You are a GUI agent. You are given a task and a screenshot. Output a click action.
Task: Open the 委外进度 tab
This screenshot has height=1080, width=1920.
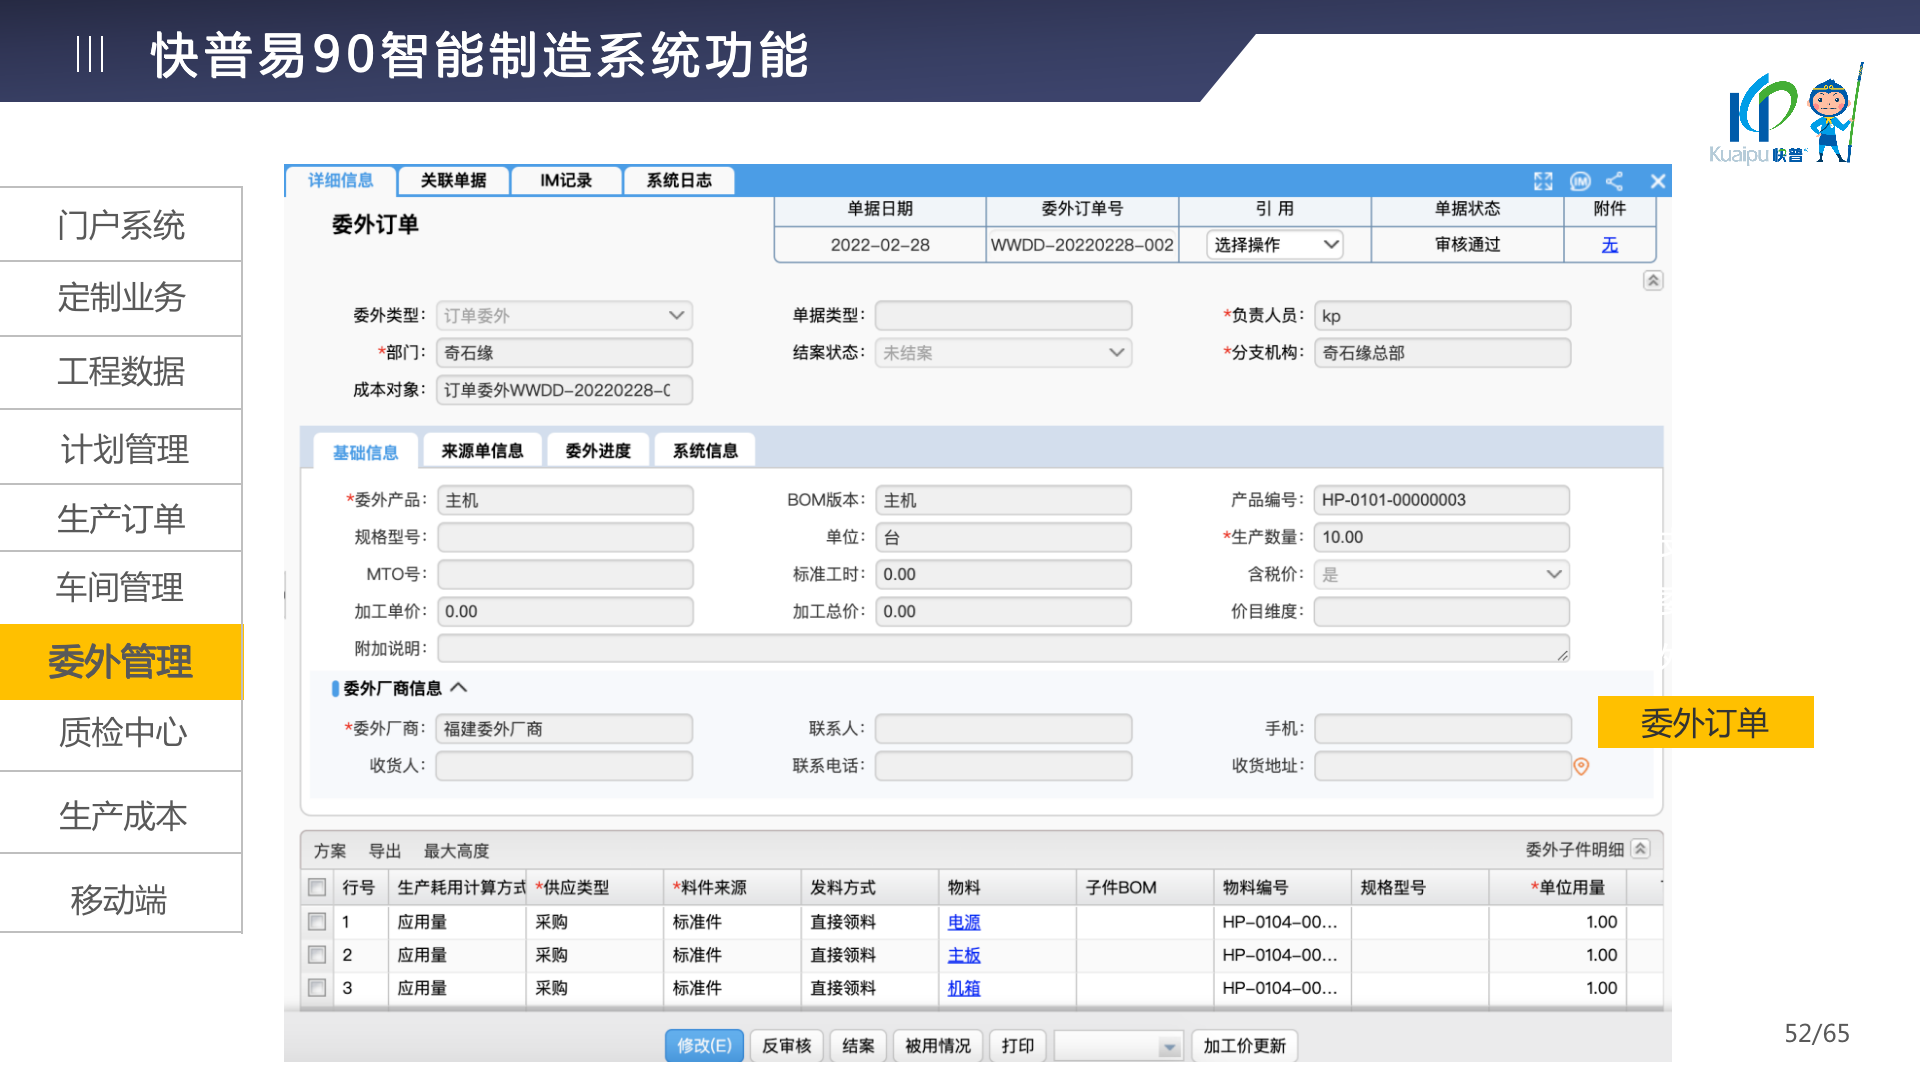(598, 451)
